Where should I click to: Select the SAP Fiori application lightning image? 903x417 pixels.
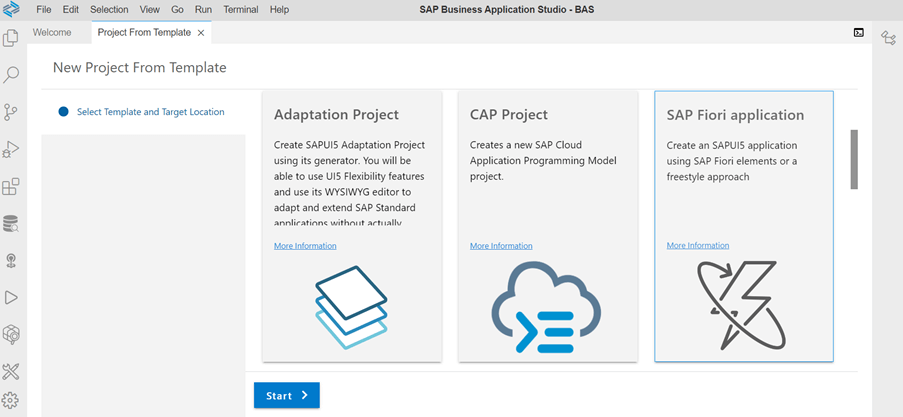coord(741,306)
